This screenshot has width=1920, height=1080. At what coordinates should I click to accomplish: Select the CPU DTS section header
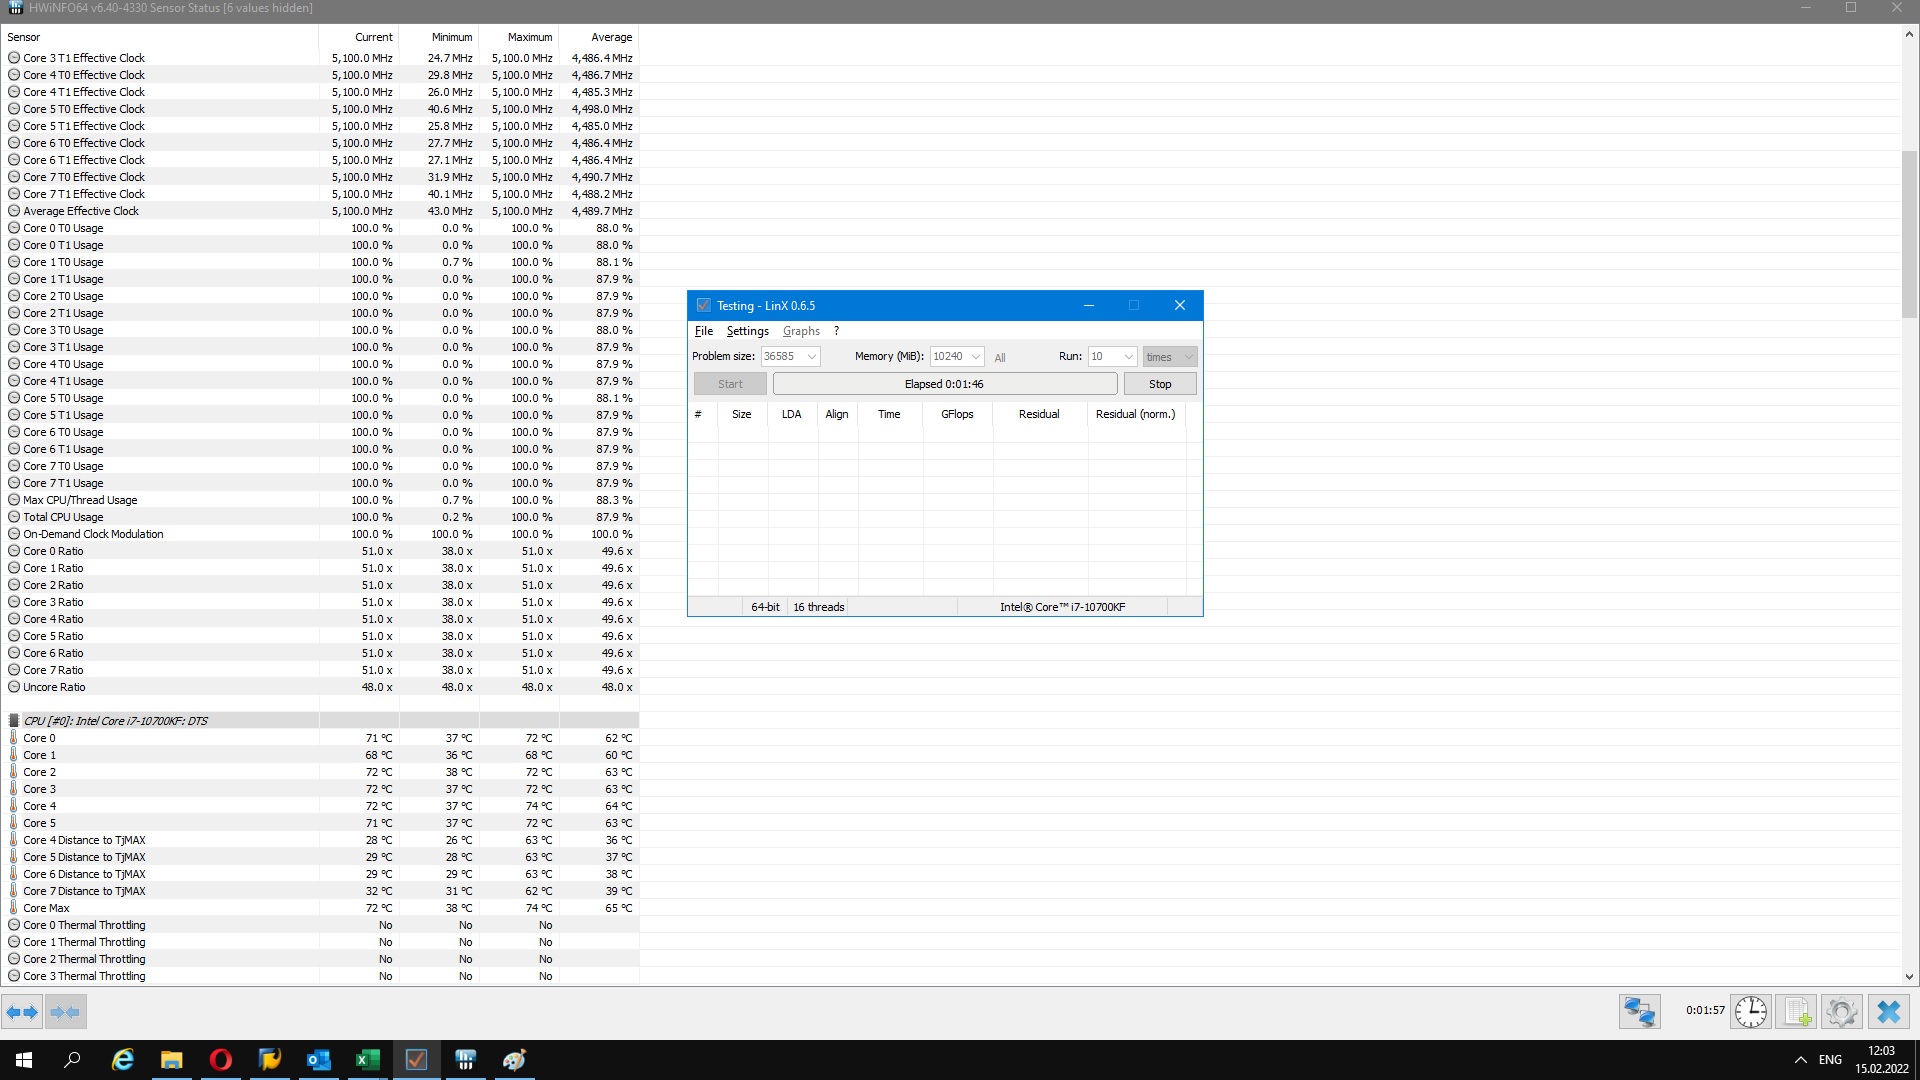coord(115,721)
